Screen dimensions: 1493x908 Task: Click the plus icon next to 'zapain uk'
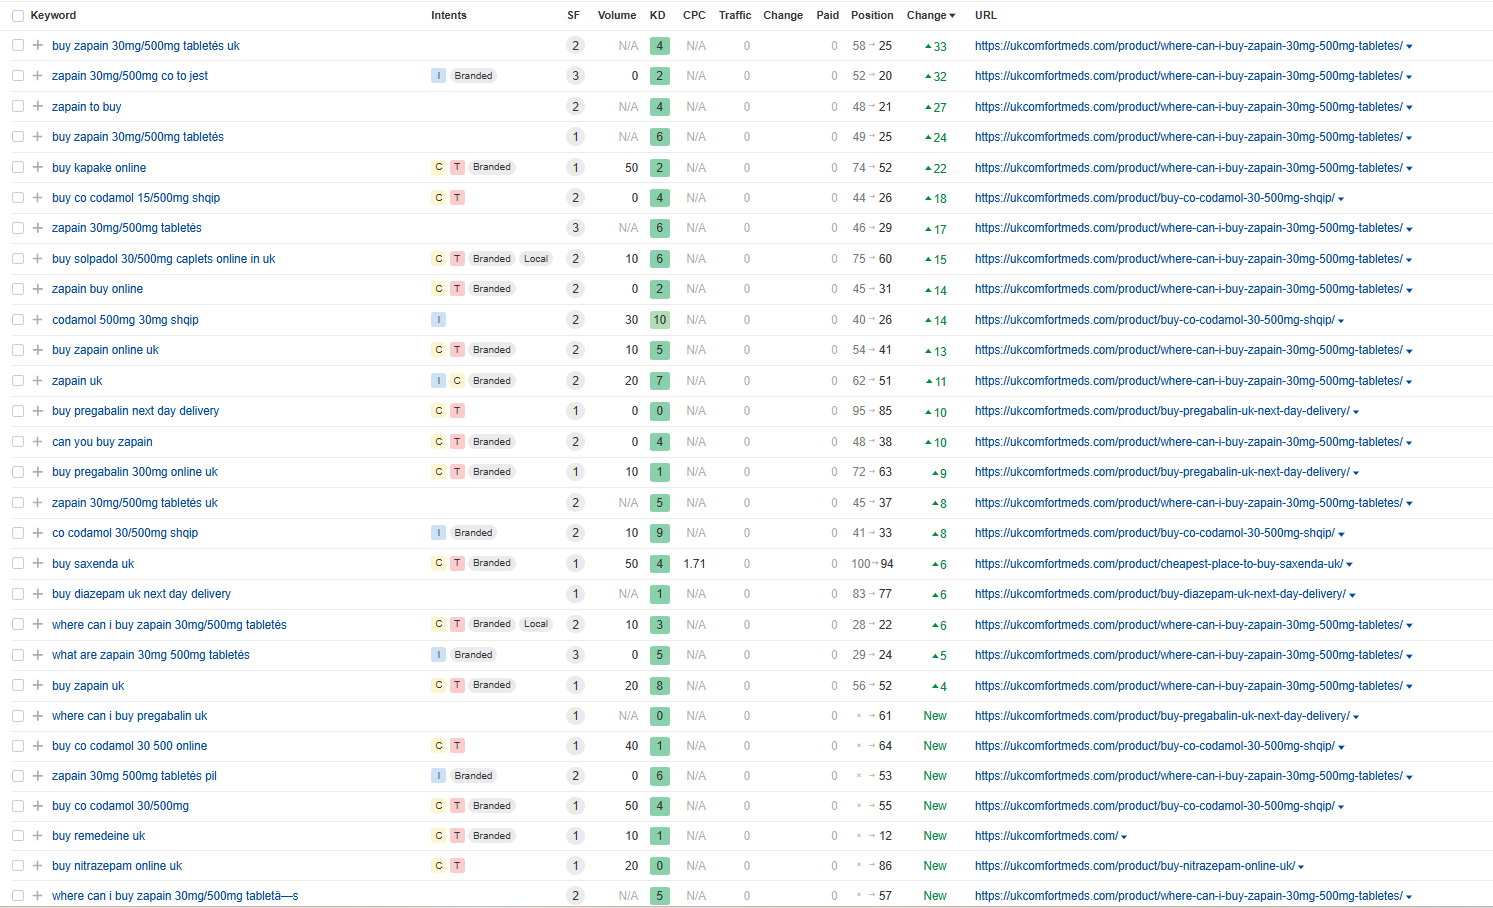(38, 381)
